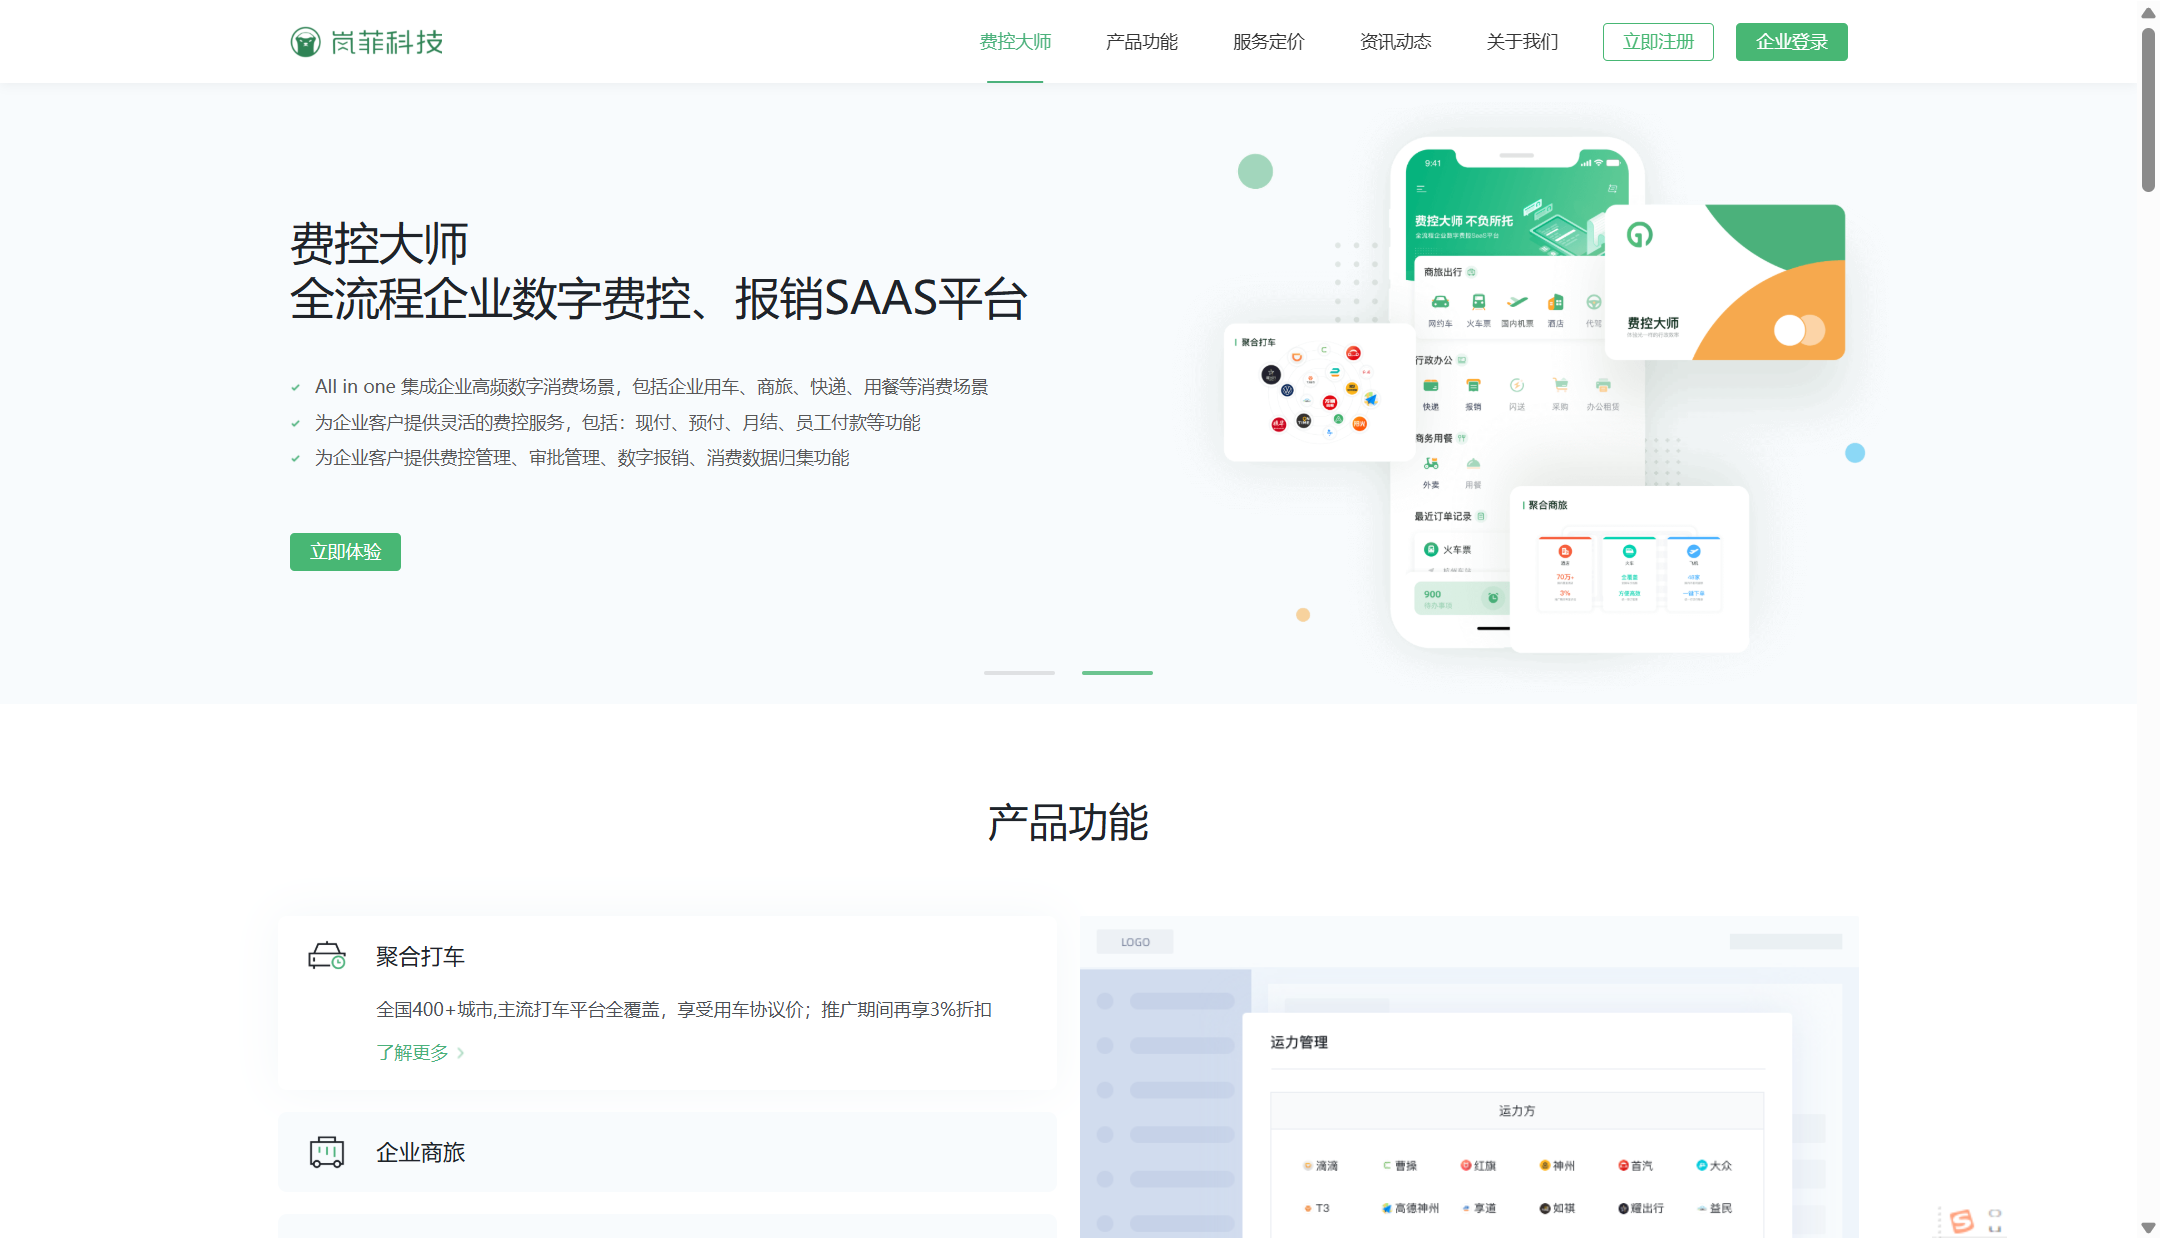Screen dimensions: 2160x1238
Task: Select the 火车票 train ticket icon
Action: coord(1480,302)
